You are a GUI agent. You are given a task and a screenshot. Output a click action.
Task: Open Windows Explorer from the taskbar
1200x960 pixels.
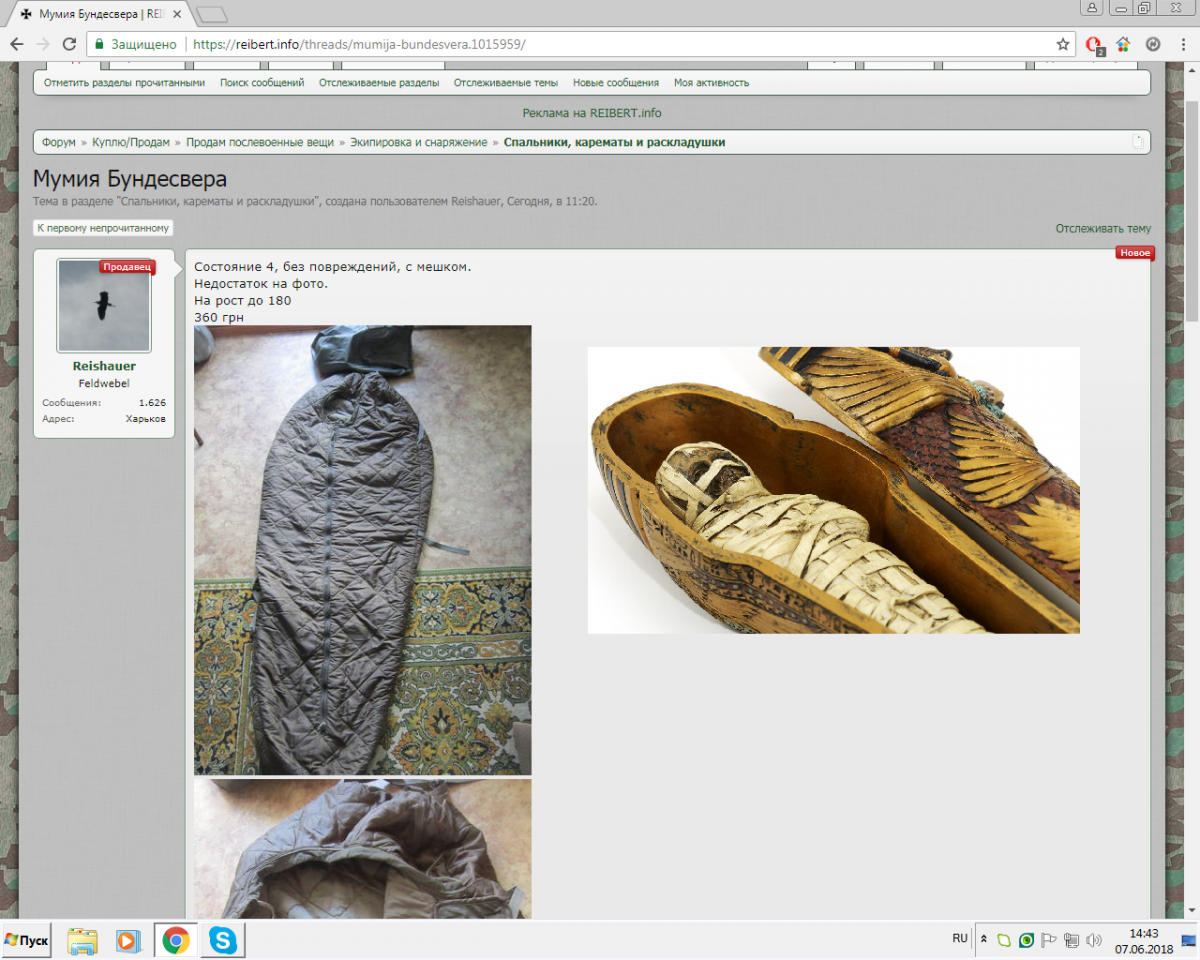[x=83, y=941]
